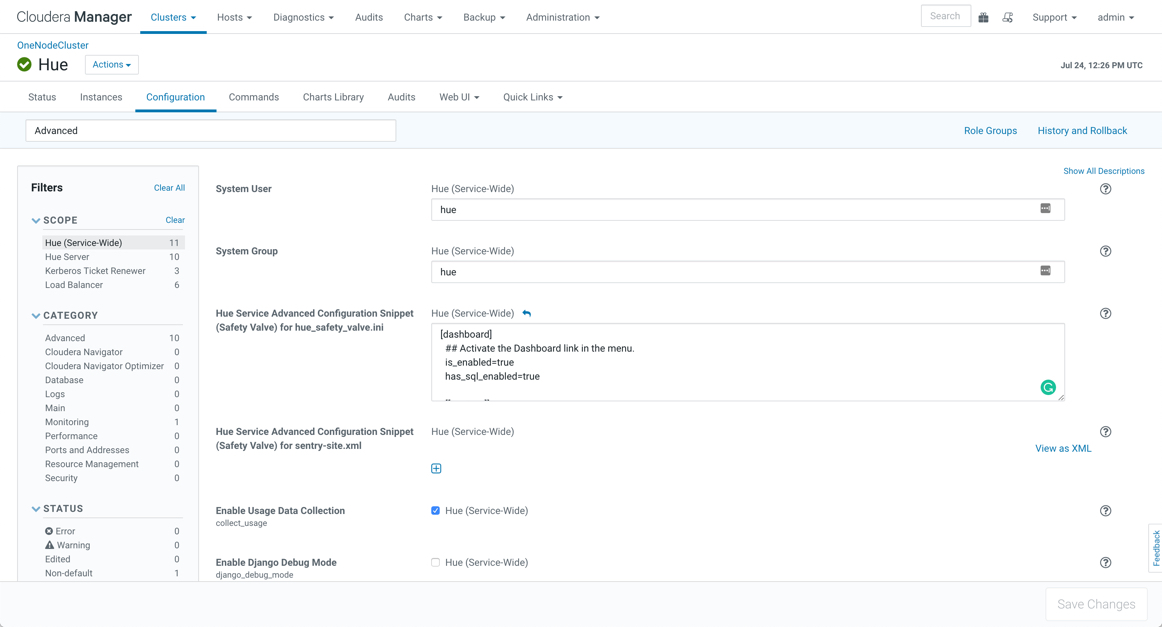This screenshot has width=1162, height=627.
Task: Click the Cloudera Manager logo
Action: coord(74,16)
